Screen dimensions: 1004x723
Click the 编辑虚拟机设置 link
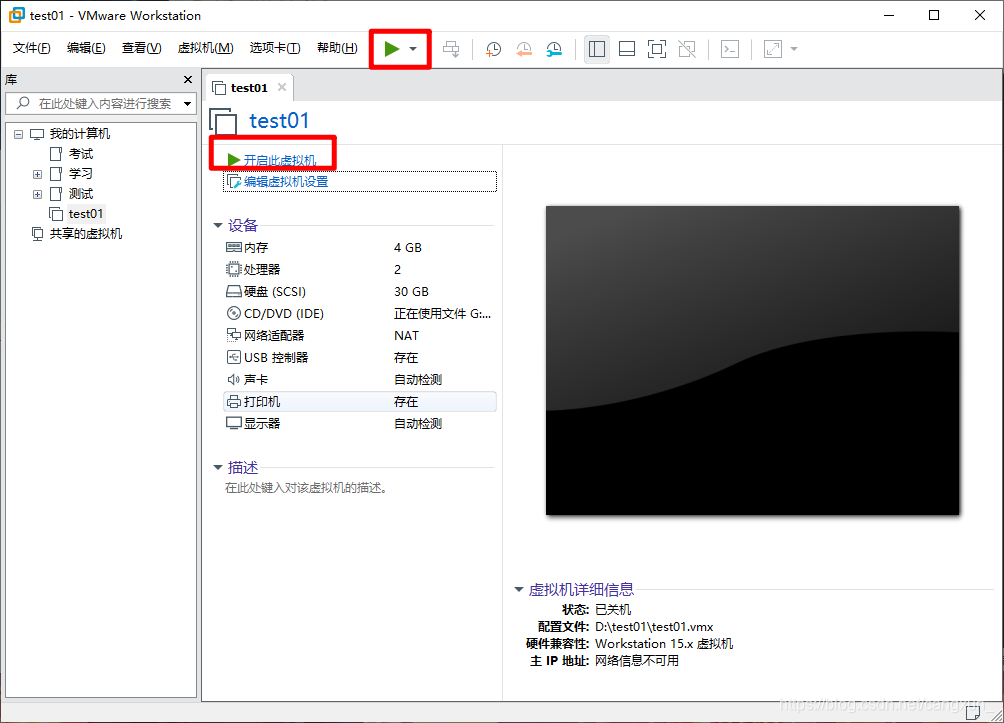286,182
